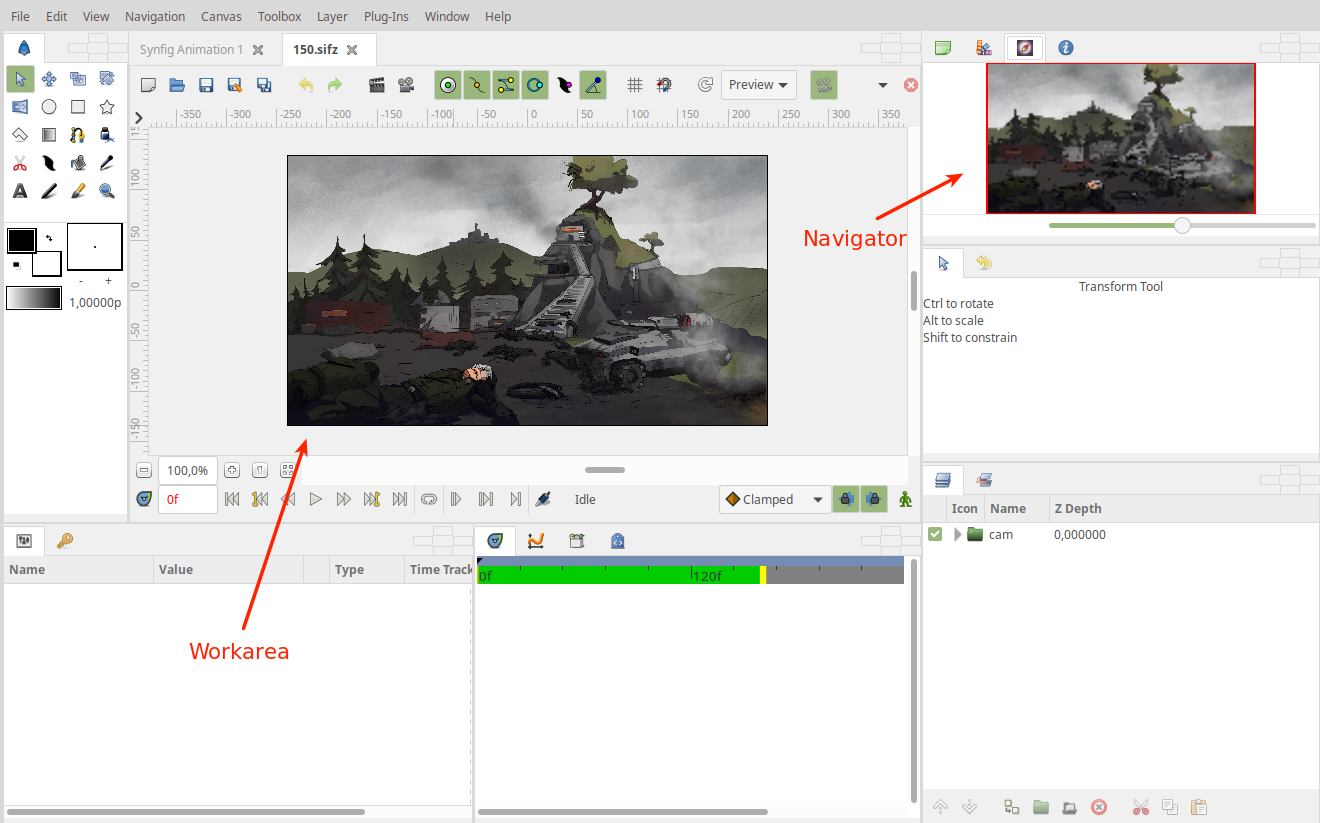Open the Canvas menu
Image resolution: width=1320 pixels, height=823 pixels.
click(221, 16)
